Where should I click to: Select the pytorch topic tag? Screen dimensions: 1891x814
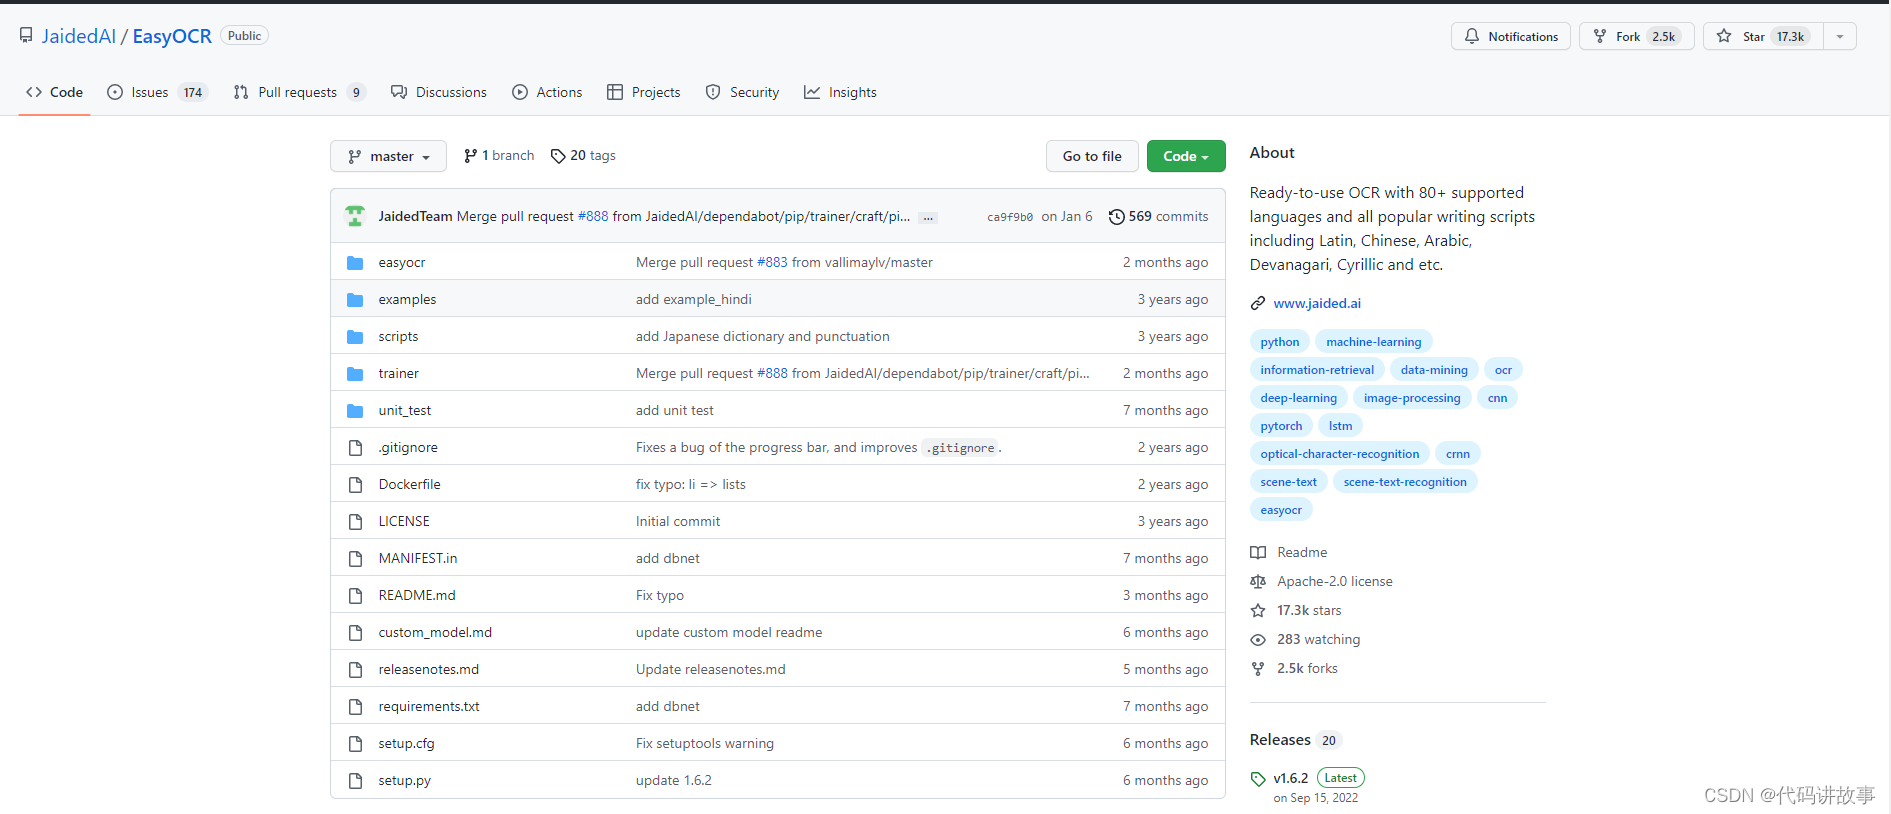click(x=1281, y=426)
